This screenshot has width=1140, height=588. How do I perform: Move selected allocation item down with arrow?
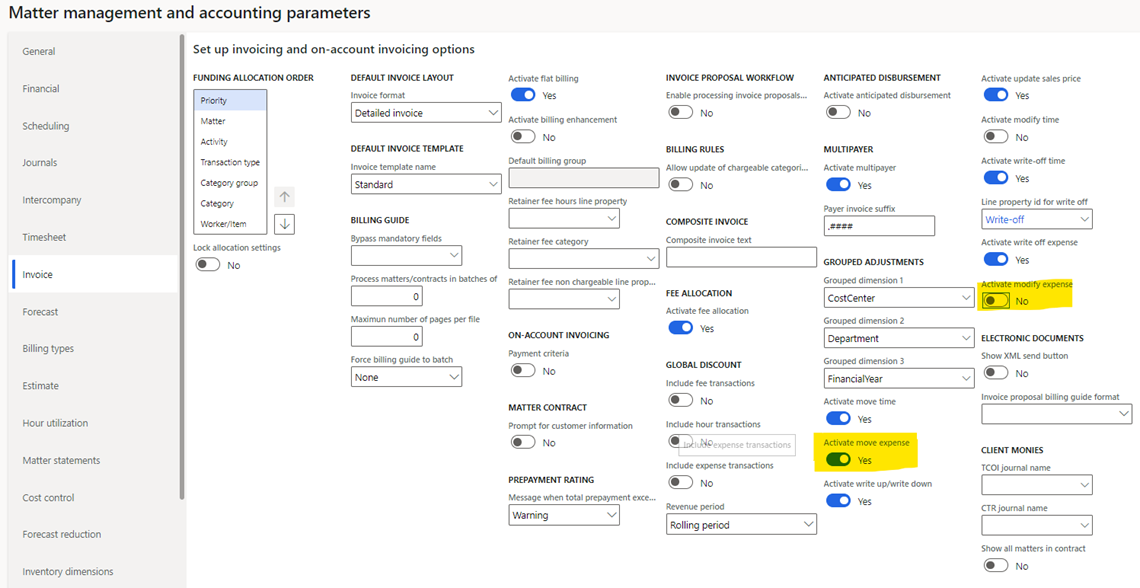coord(285,225)
